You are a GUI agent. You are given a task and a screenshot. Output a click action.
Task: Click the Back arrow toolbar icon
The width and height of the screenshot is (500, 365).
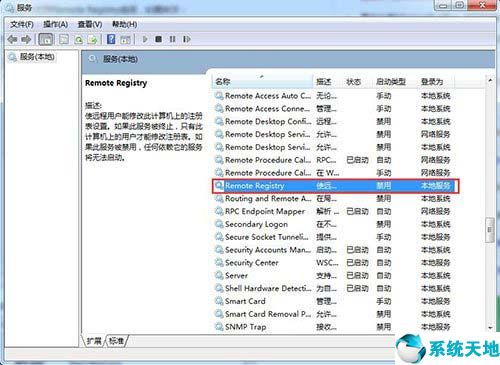point(12,39)
